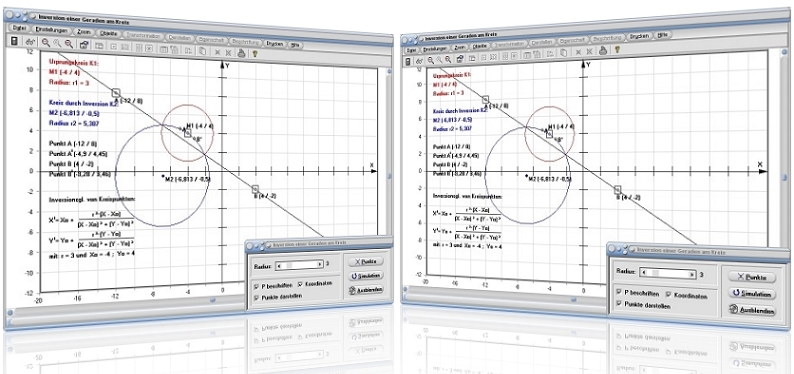Click the calculator icon in right window toolbar

[408, 61]
